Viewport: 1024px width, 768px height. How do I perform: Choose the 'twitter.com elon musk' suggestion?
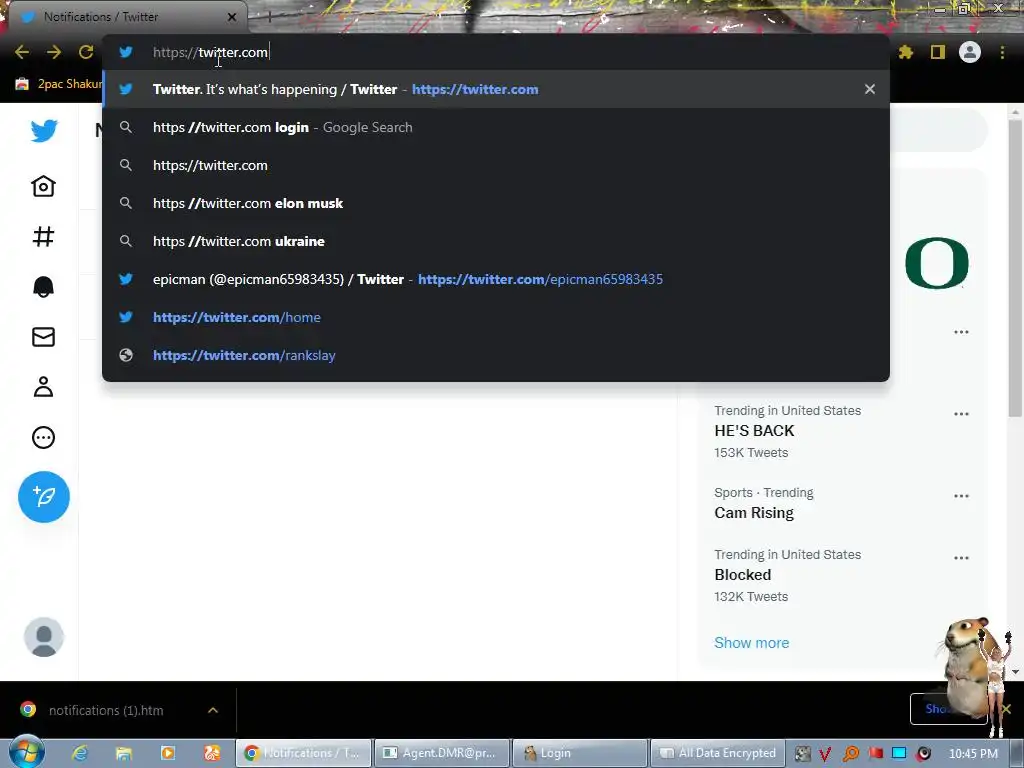[x=496, y=203]
